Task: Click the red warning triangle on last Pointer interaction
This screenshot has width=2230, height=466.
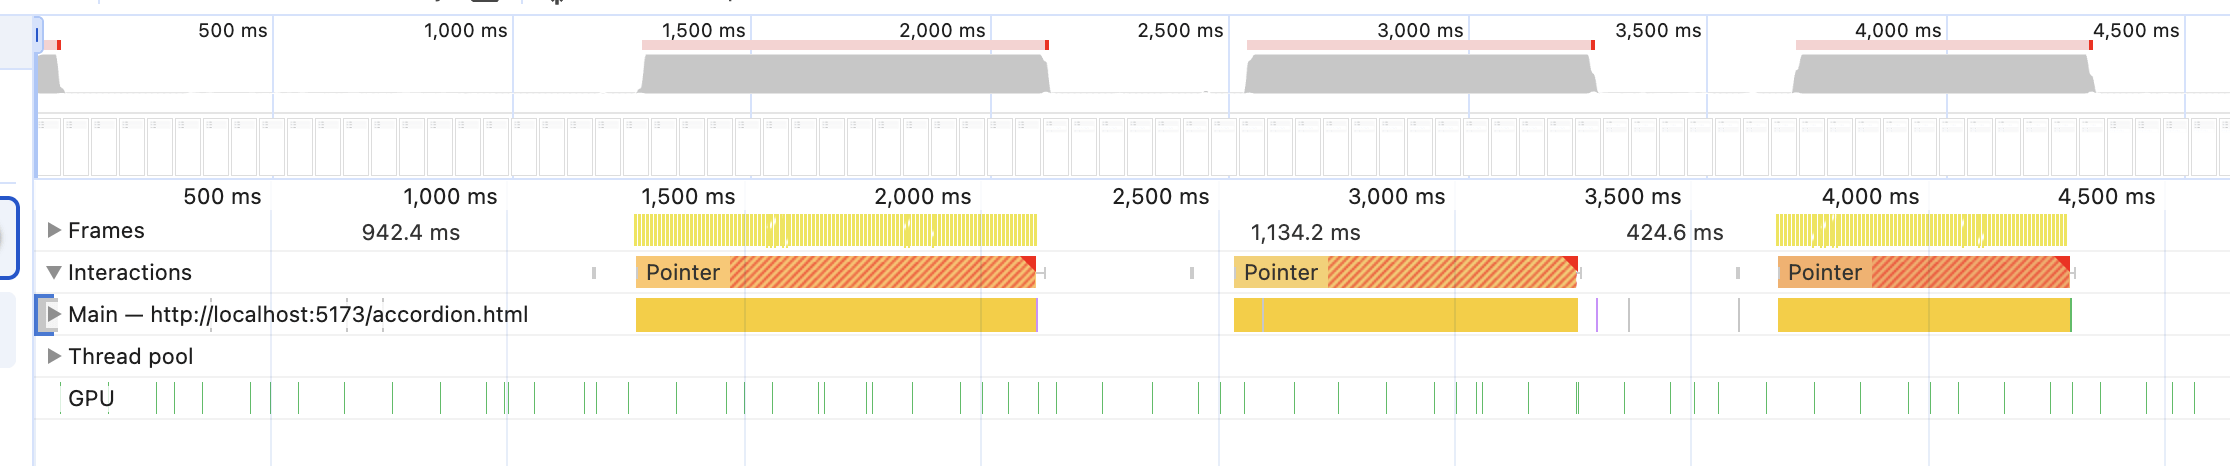Action: pos(2063,262)
